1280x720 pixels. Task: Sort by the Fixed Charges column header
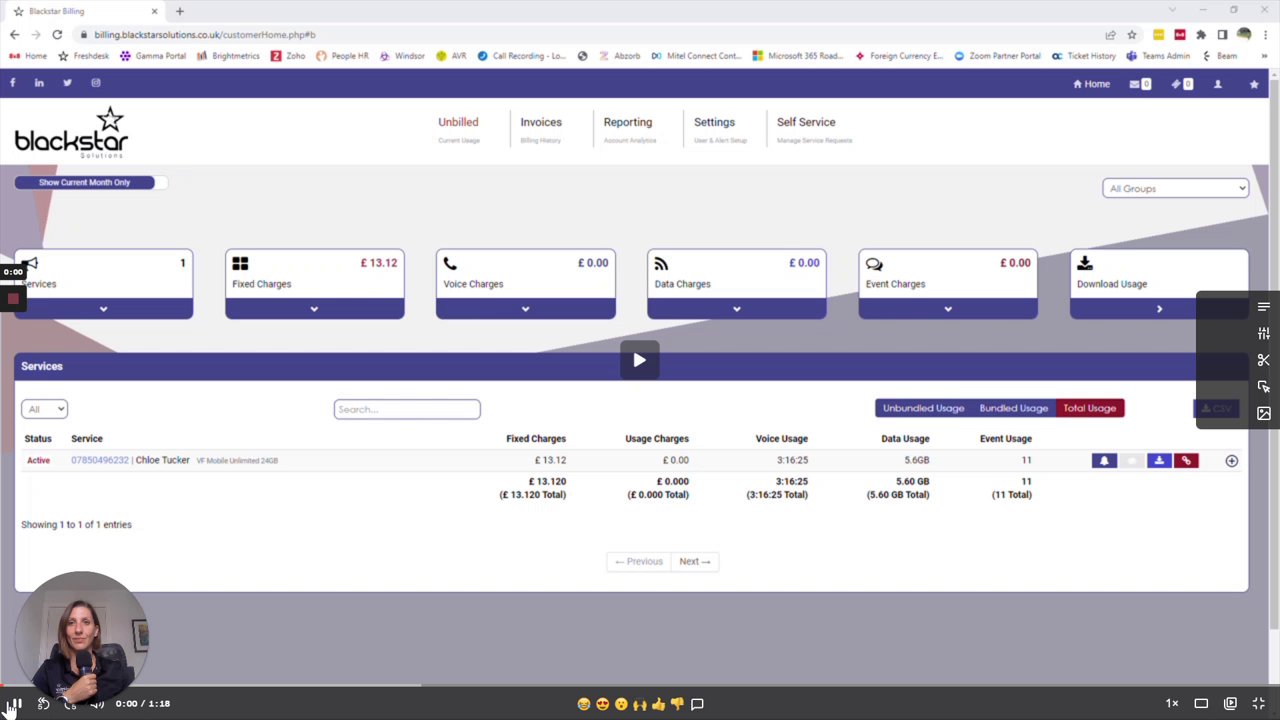tap(536, 438)
